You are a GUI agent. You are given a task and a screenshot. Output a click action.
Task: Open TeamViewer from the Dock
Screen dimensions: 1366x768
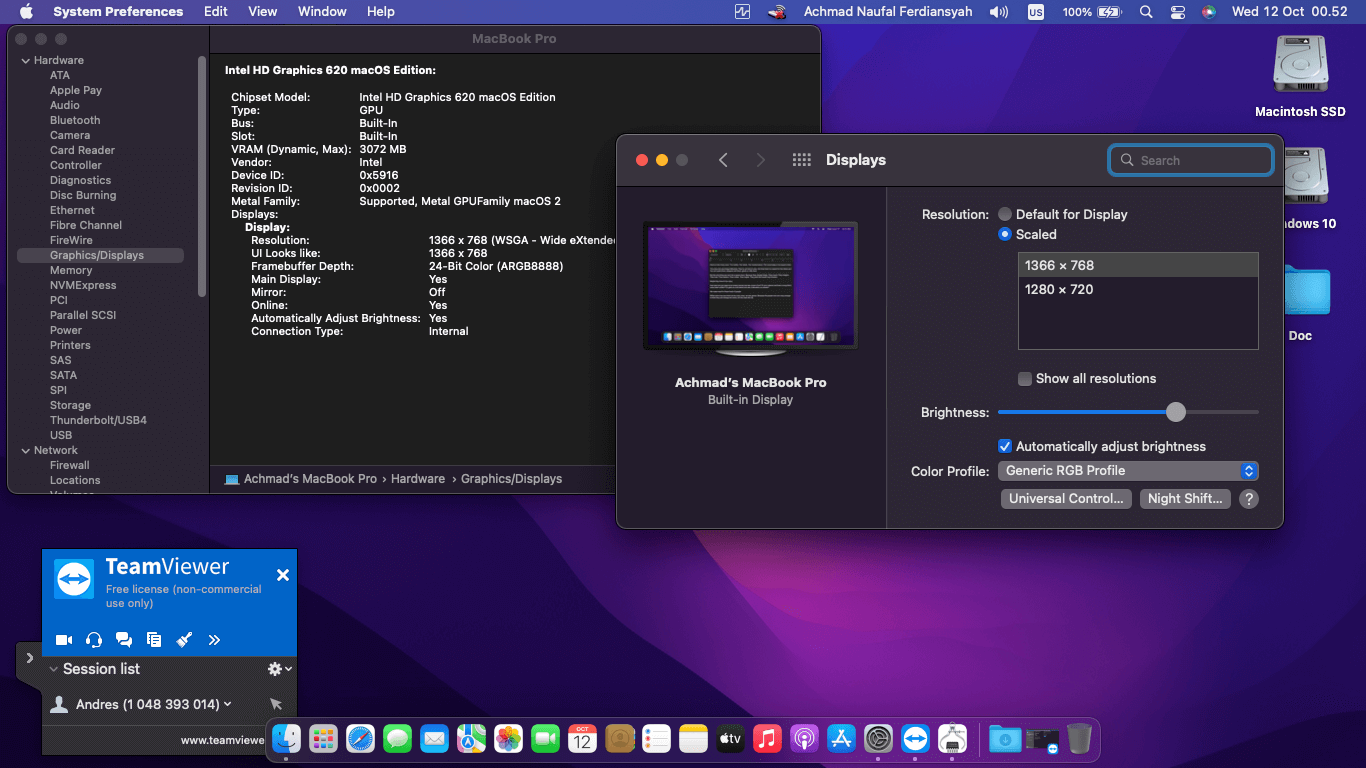click(x=915, y=739)
